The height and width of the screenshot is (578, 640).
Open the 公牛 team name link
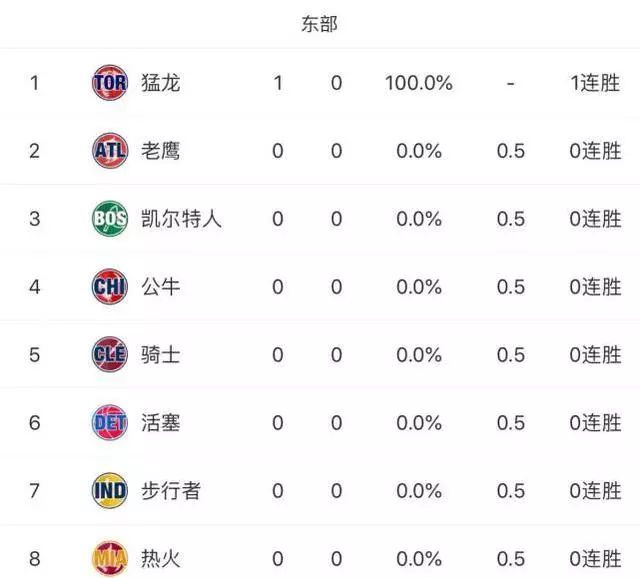160,287
